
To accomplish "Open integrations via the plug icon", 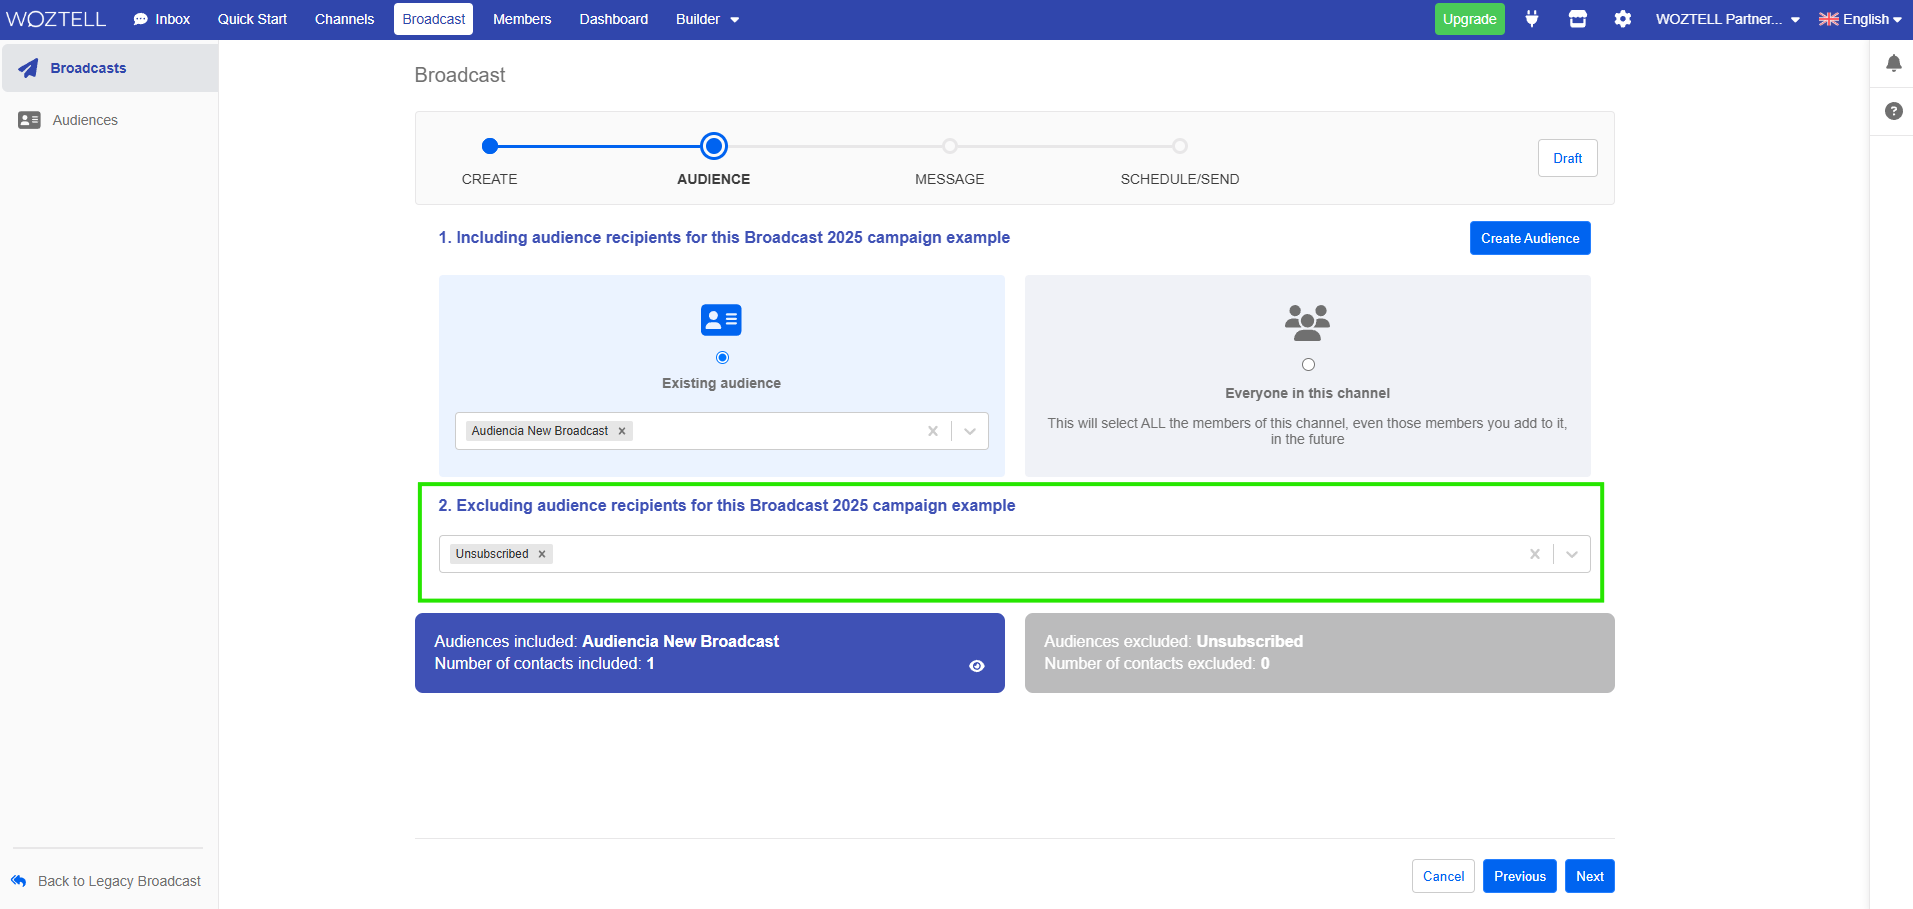I will pos(1532,19).
